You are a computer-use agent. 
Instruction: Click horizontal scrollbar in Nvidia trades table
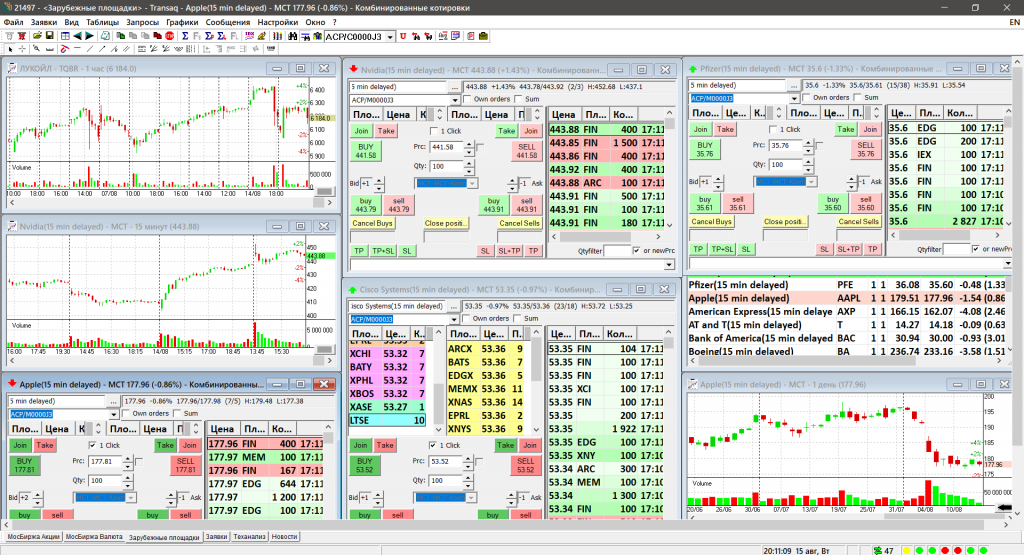tap(606, 236)
